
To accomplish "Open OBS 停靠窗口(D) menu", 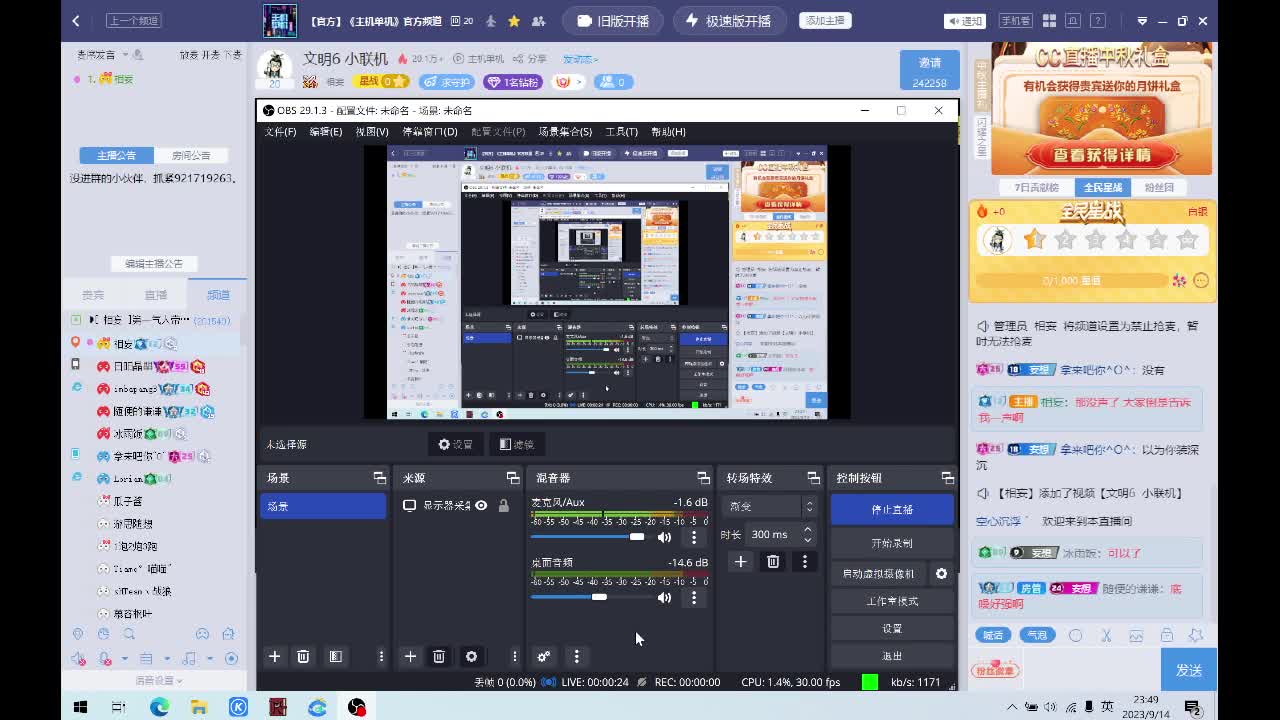I will pyautogui.click(x=430, y=132).
